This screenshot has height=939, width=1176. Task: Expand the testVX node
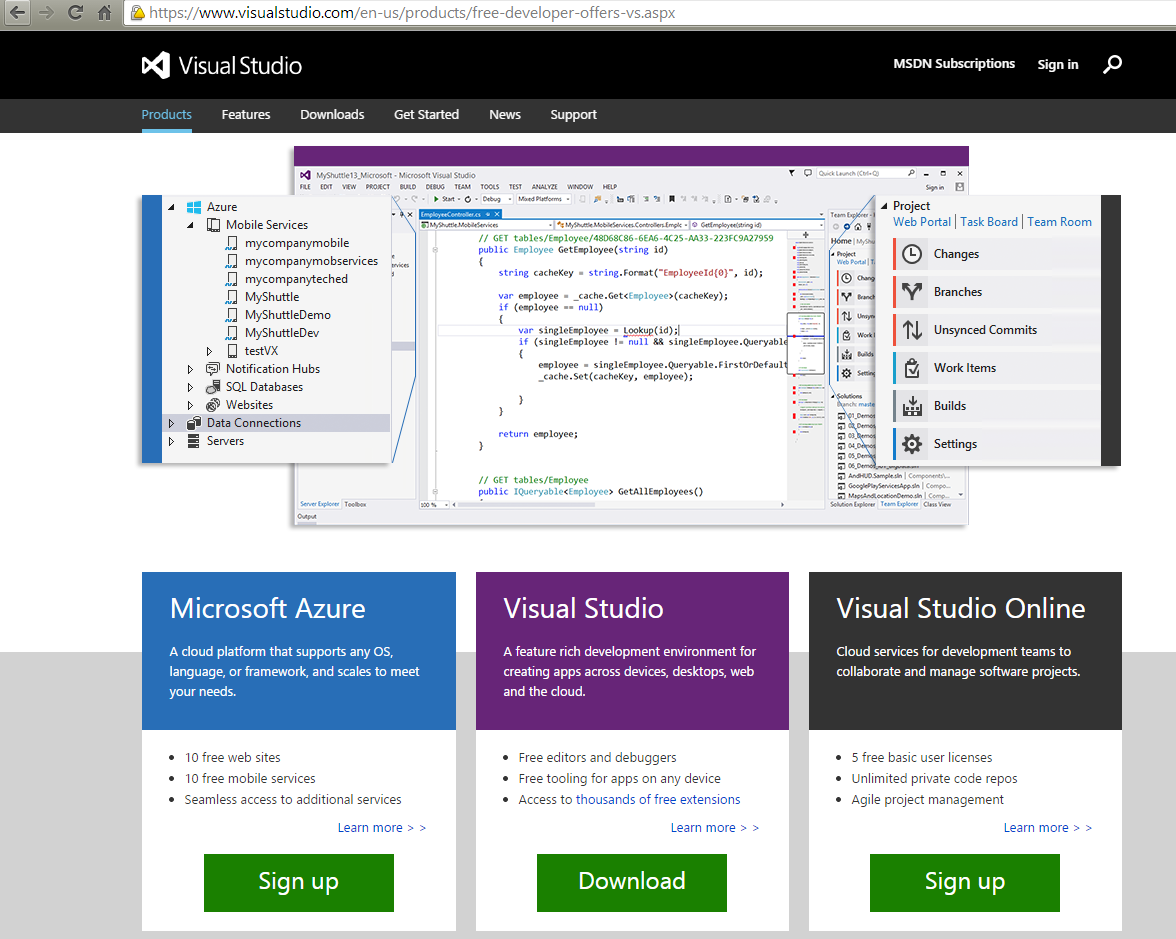click(x=209, y=351)
